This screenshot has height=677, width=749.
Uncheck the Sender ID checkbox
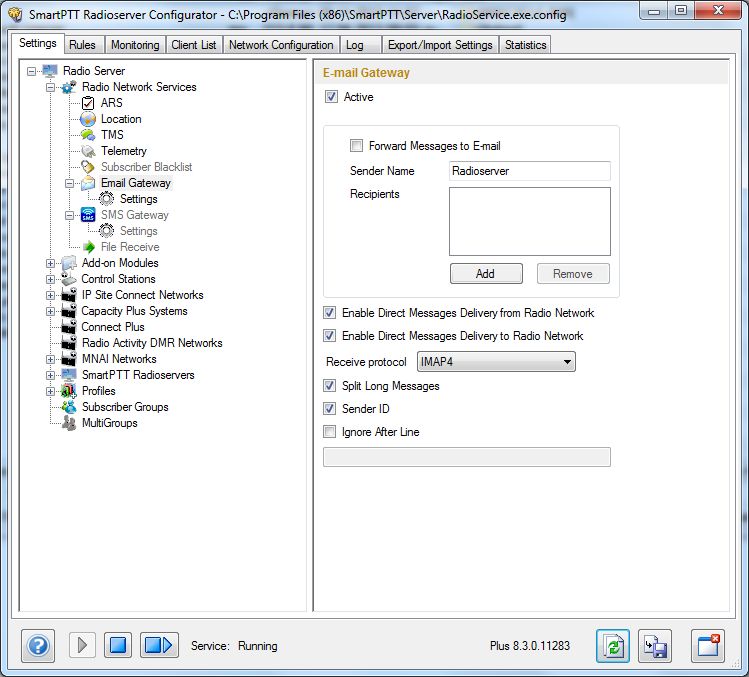click(x=330, y=408)
